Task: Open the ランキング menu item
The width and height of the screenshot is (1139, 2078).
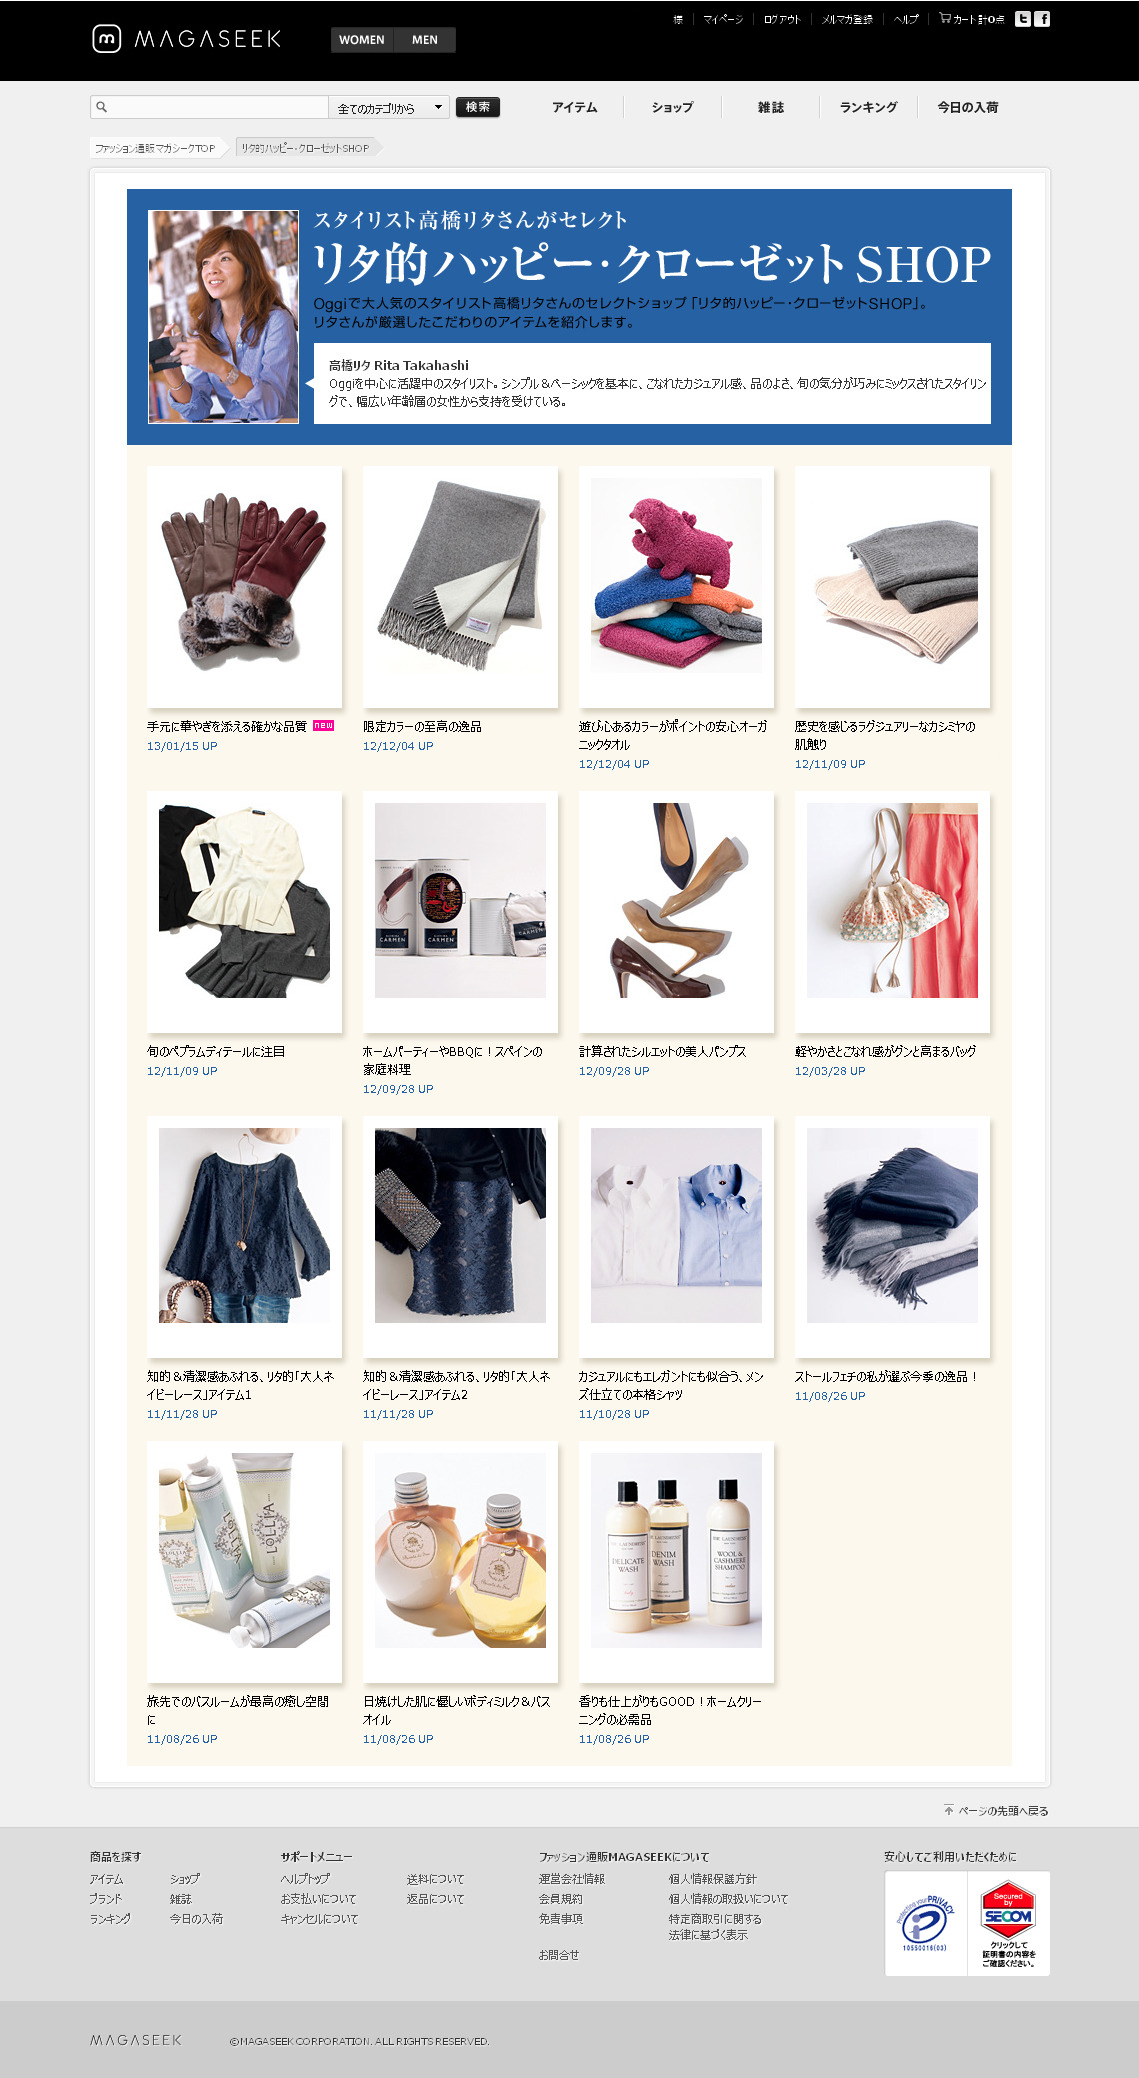Action: click(868, 108)
